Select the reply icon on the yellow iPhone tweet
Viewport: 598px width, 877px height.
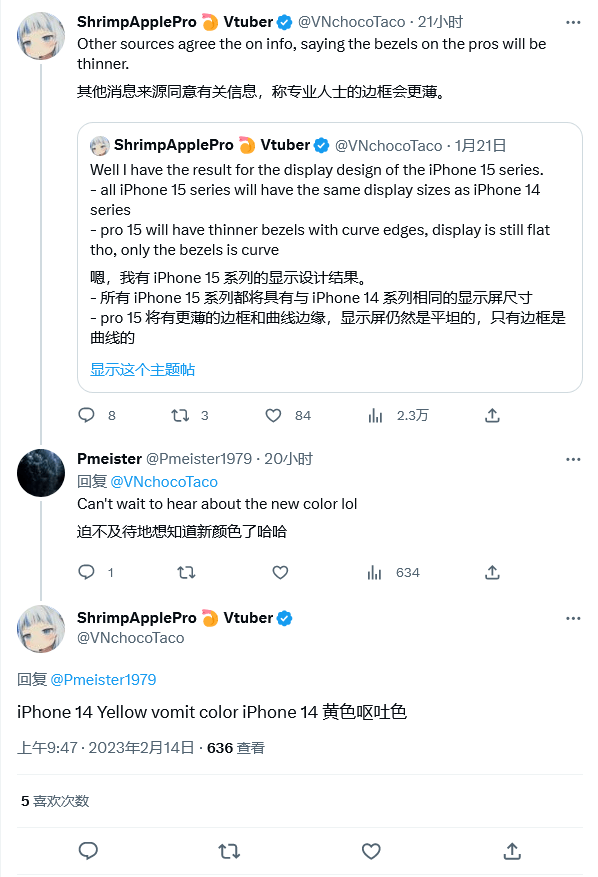point(88,851)
